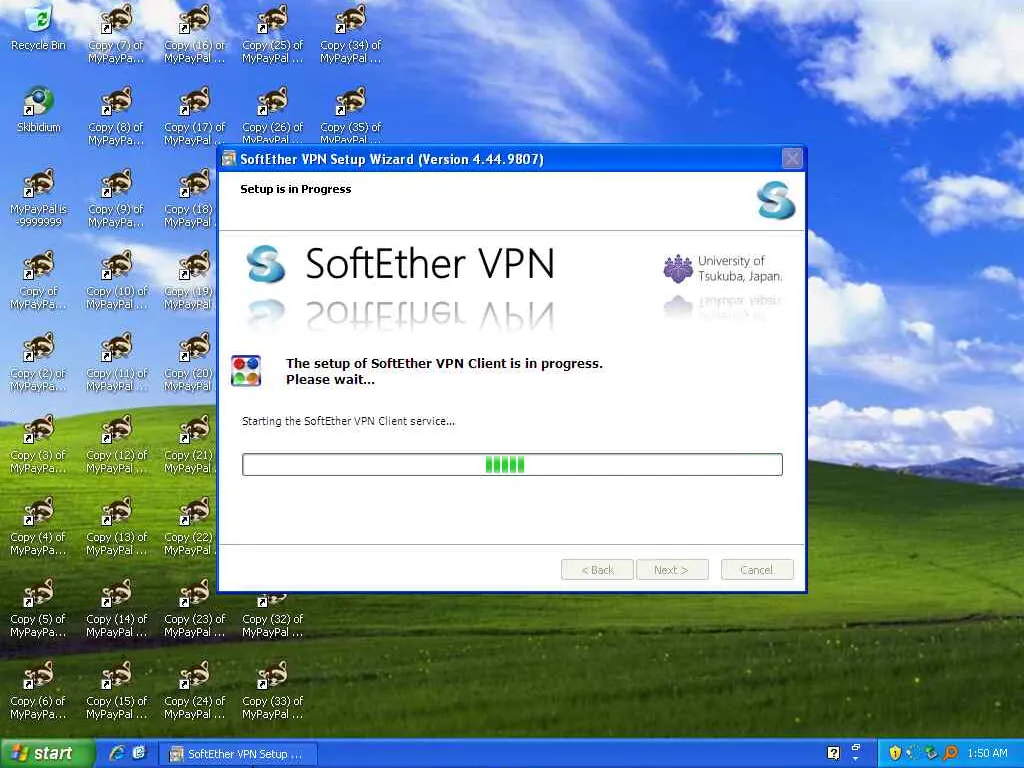The image size is (1024, 768).
Task: Select the Copy (19) of MyPayPal shortcut
Action: (x=190, y=280)
